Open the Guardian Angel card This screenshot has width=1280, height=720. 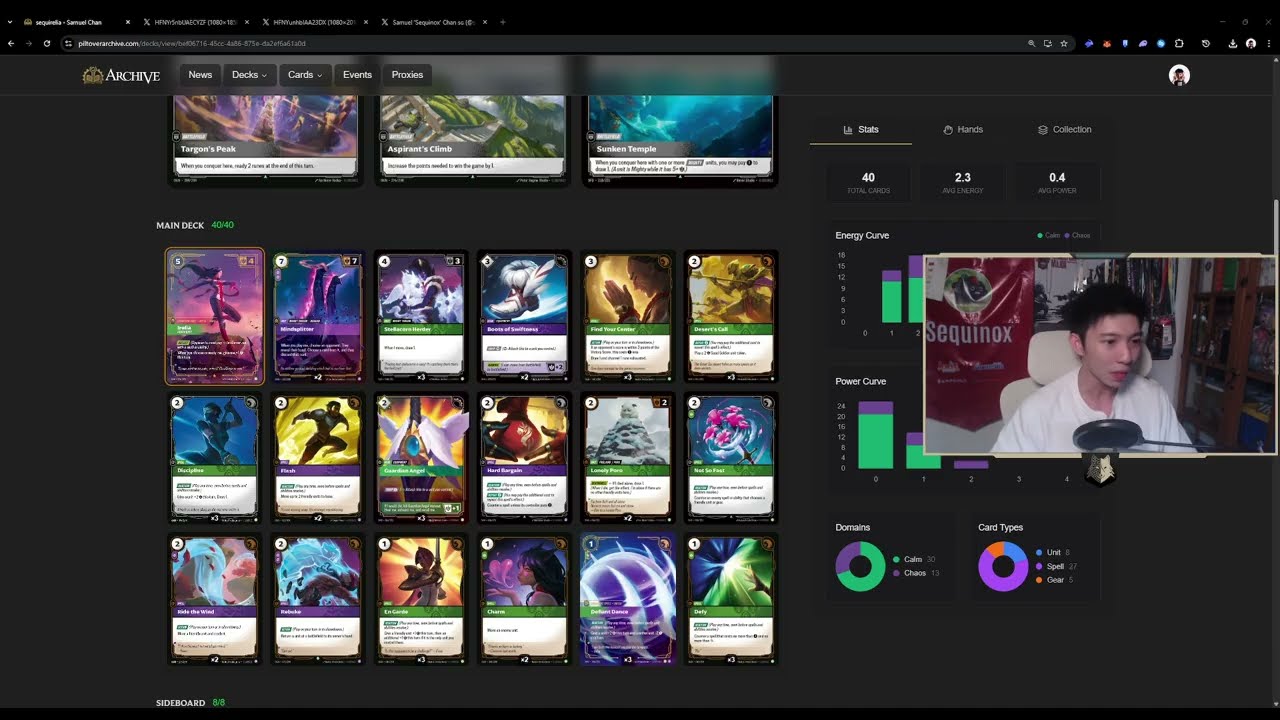click(421, 458)
